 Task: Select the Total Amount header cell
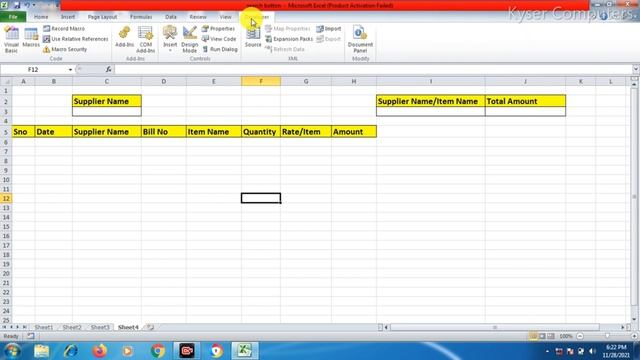coord(525,101)
